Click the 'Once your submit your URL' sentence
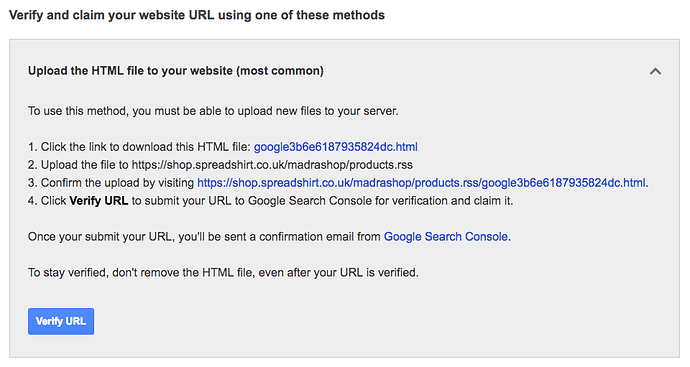This screenshot has height=367, width=690. [269, 237]
